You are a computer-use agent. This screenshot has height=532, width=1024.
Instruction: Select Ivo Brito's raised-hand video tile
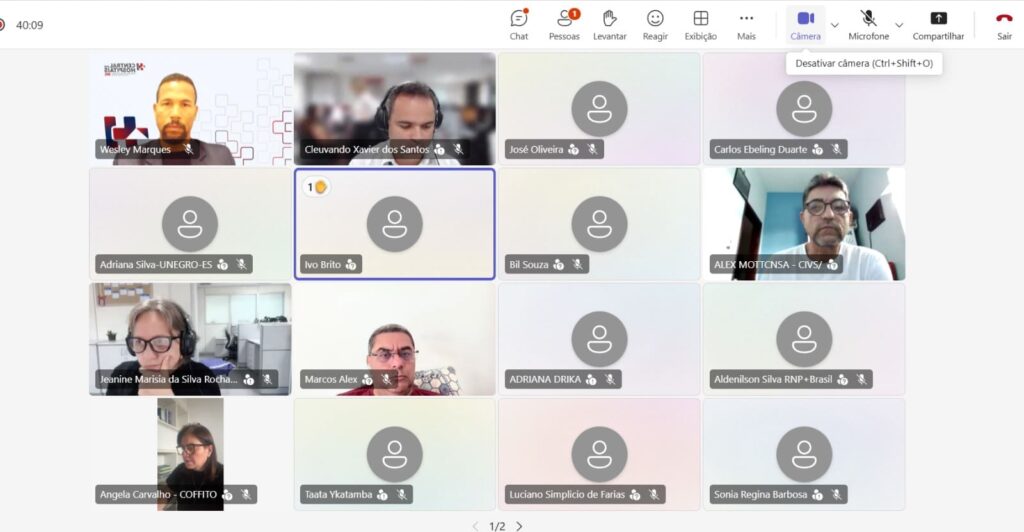[394, 224]
